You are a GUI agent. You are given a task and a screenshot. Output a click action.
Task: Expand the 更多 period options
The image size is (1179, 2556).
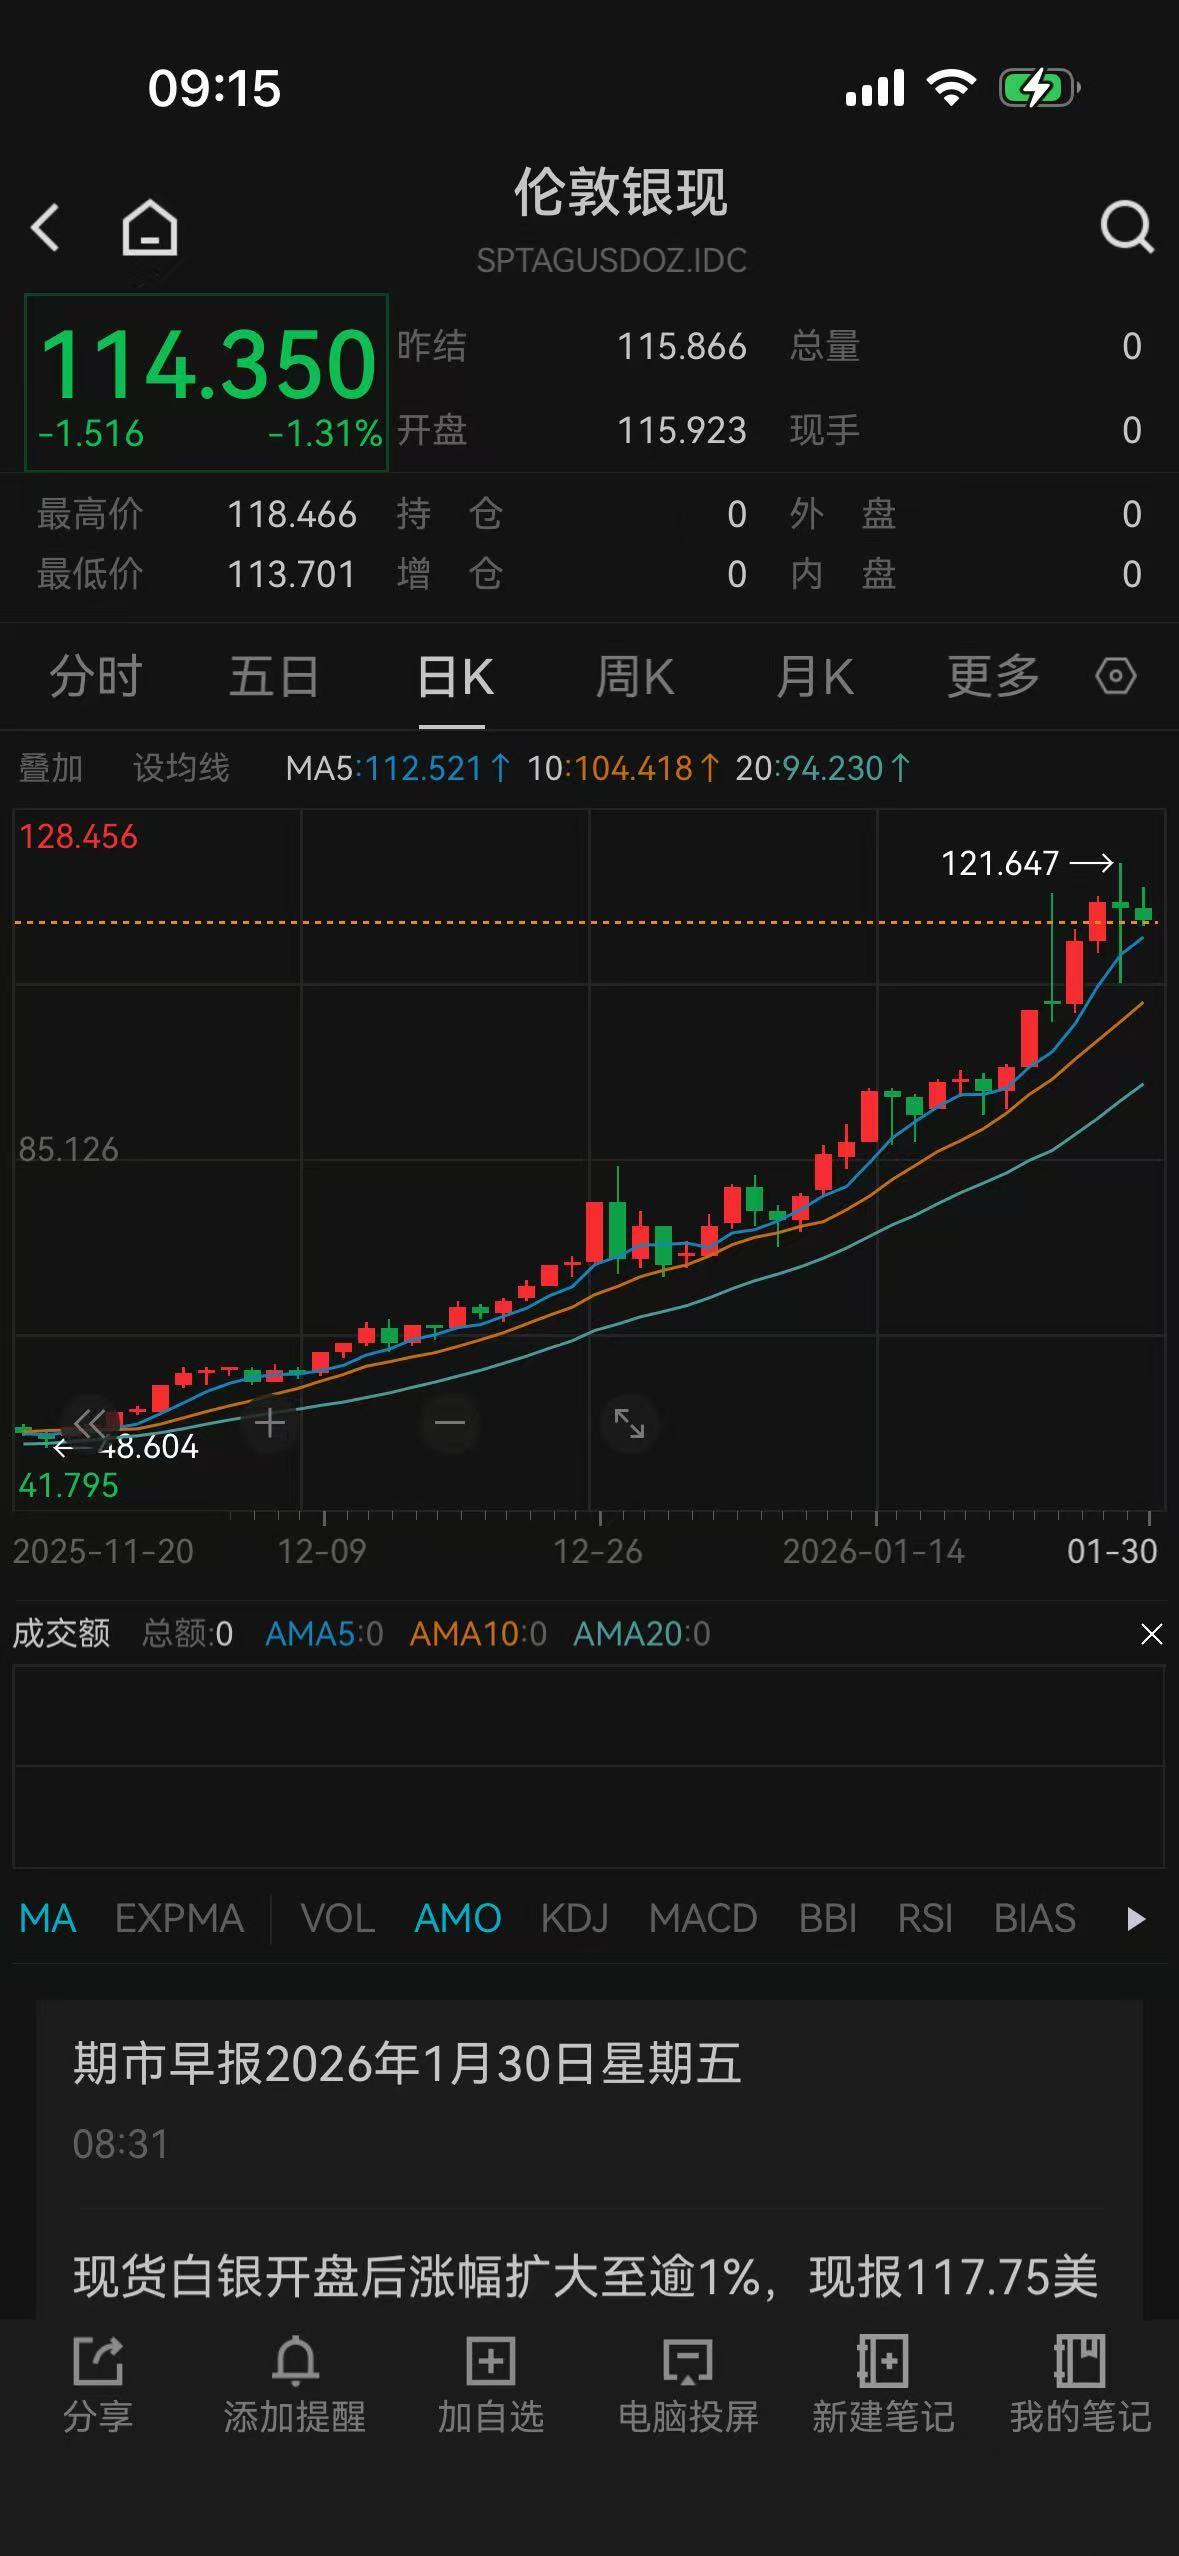[992, 677]
